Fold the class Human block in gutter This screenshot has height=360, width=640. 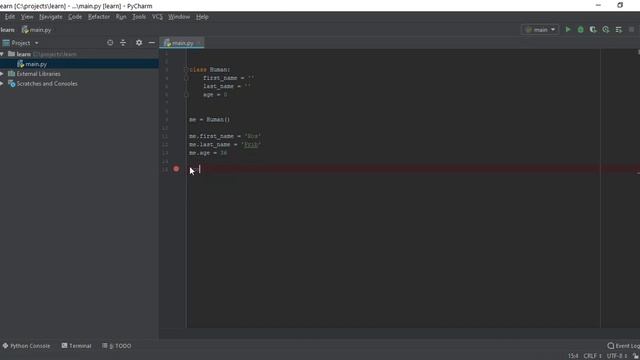pyautogui.click(x=186, y=70)
